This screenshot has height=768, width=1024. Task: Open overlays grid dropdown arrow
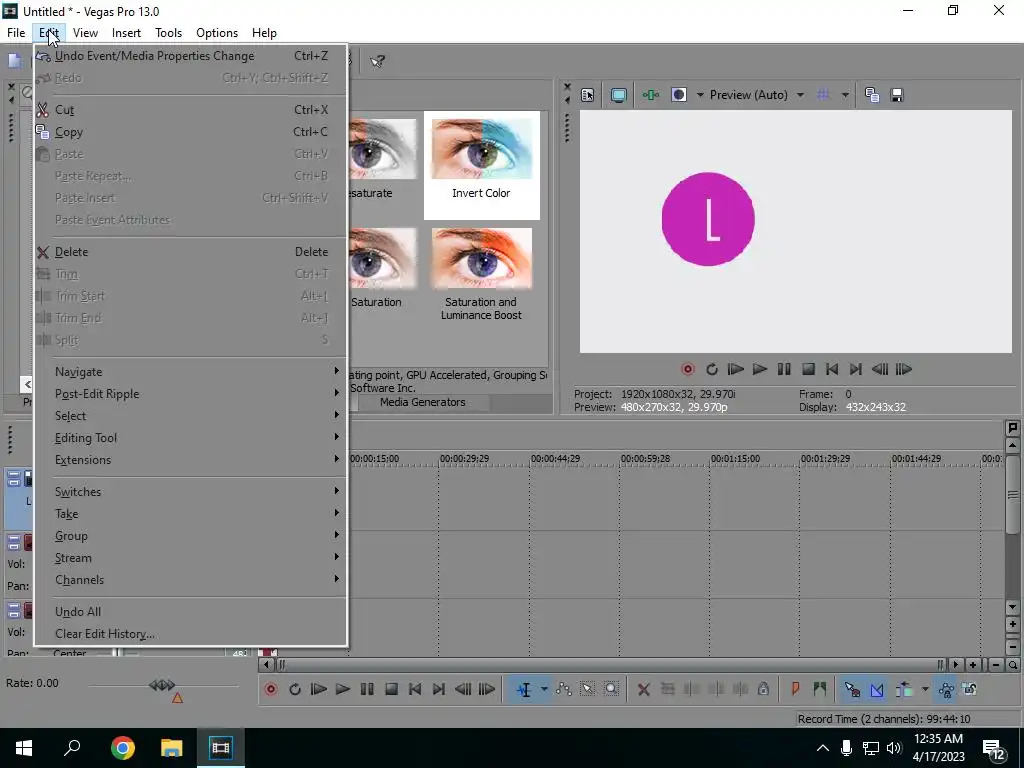point(845,95)
